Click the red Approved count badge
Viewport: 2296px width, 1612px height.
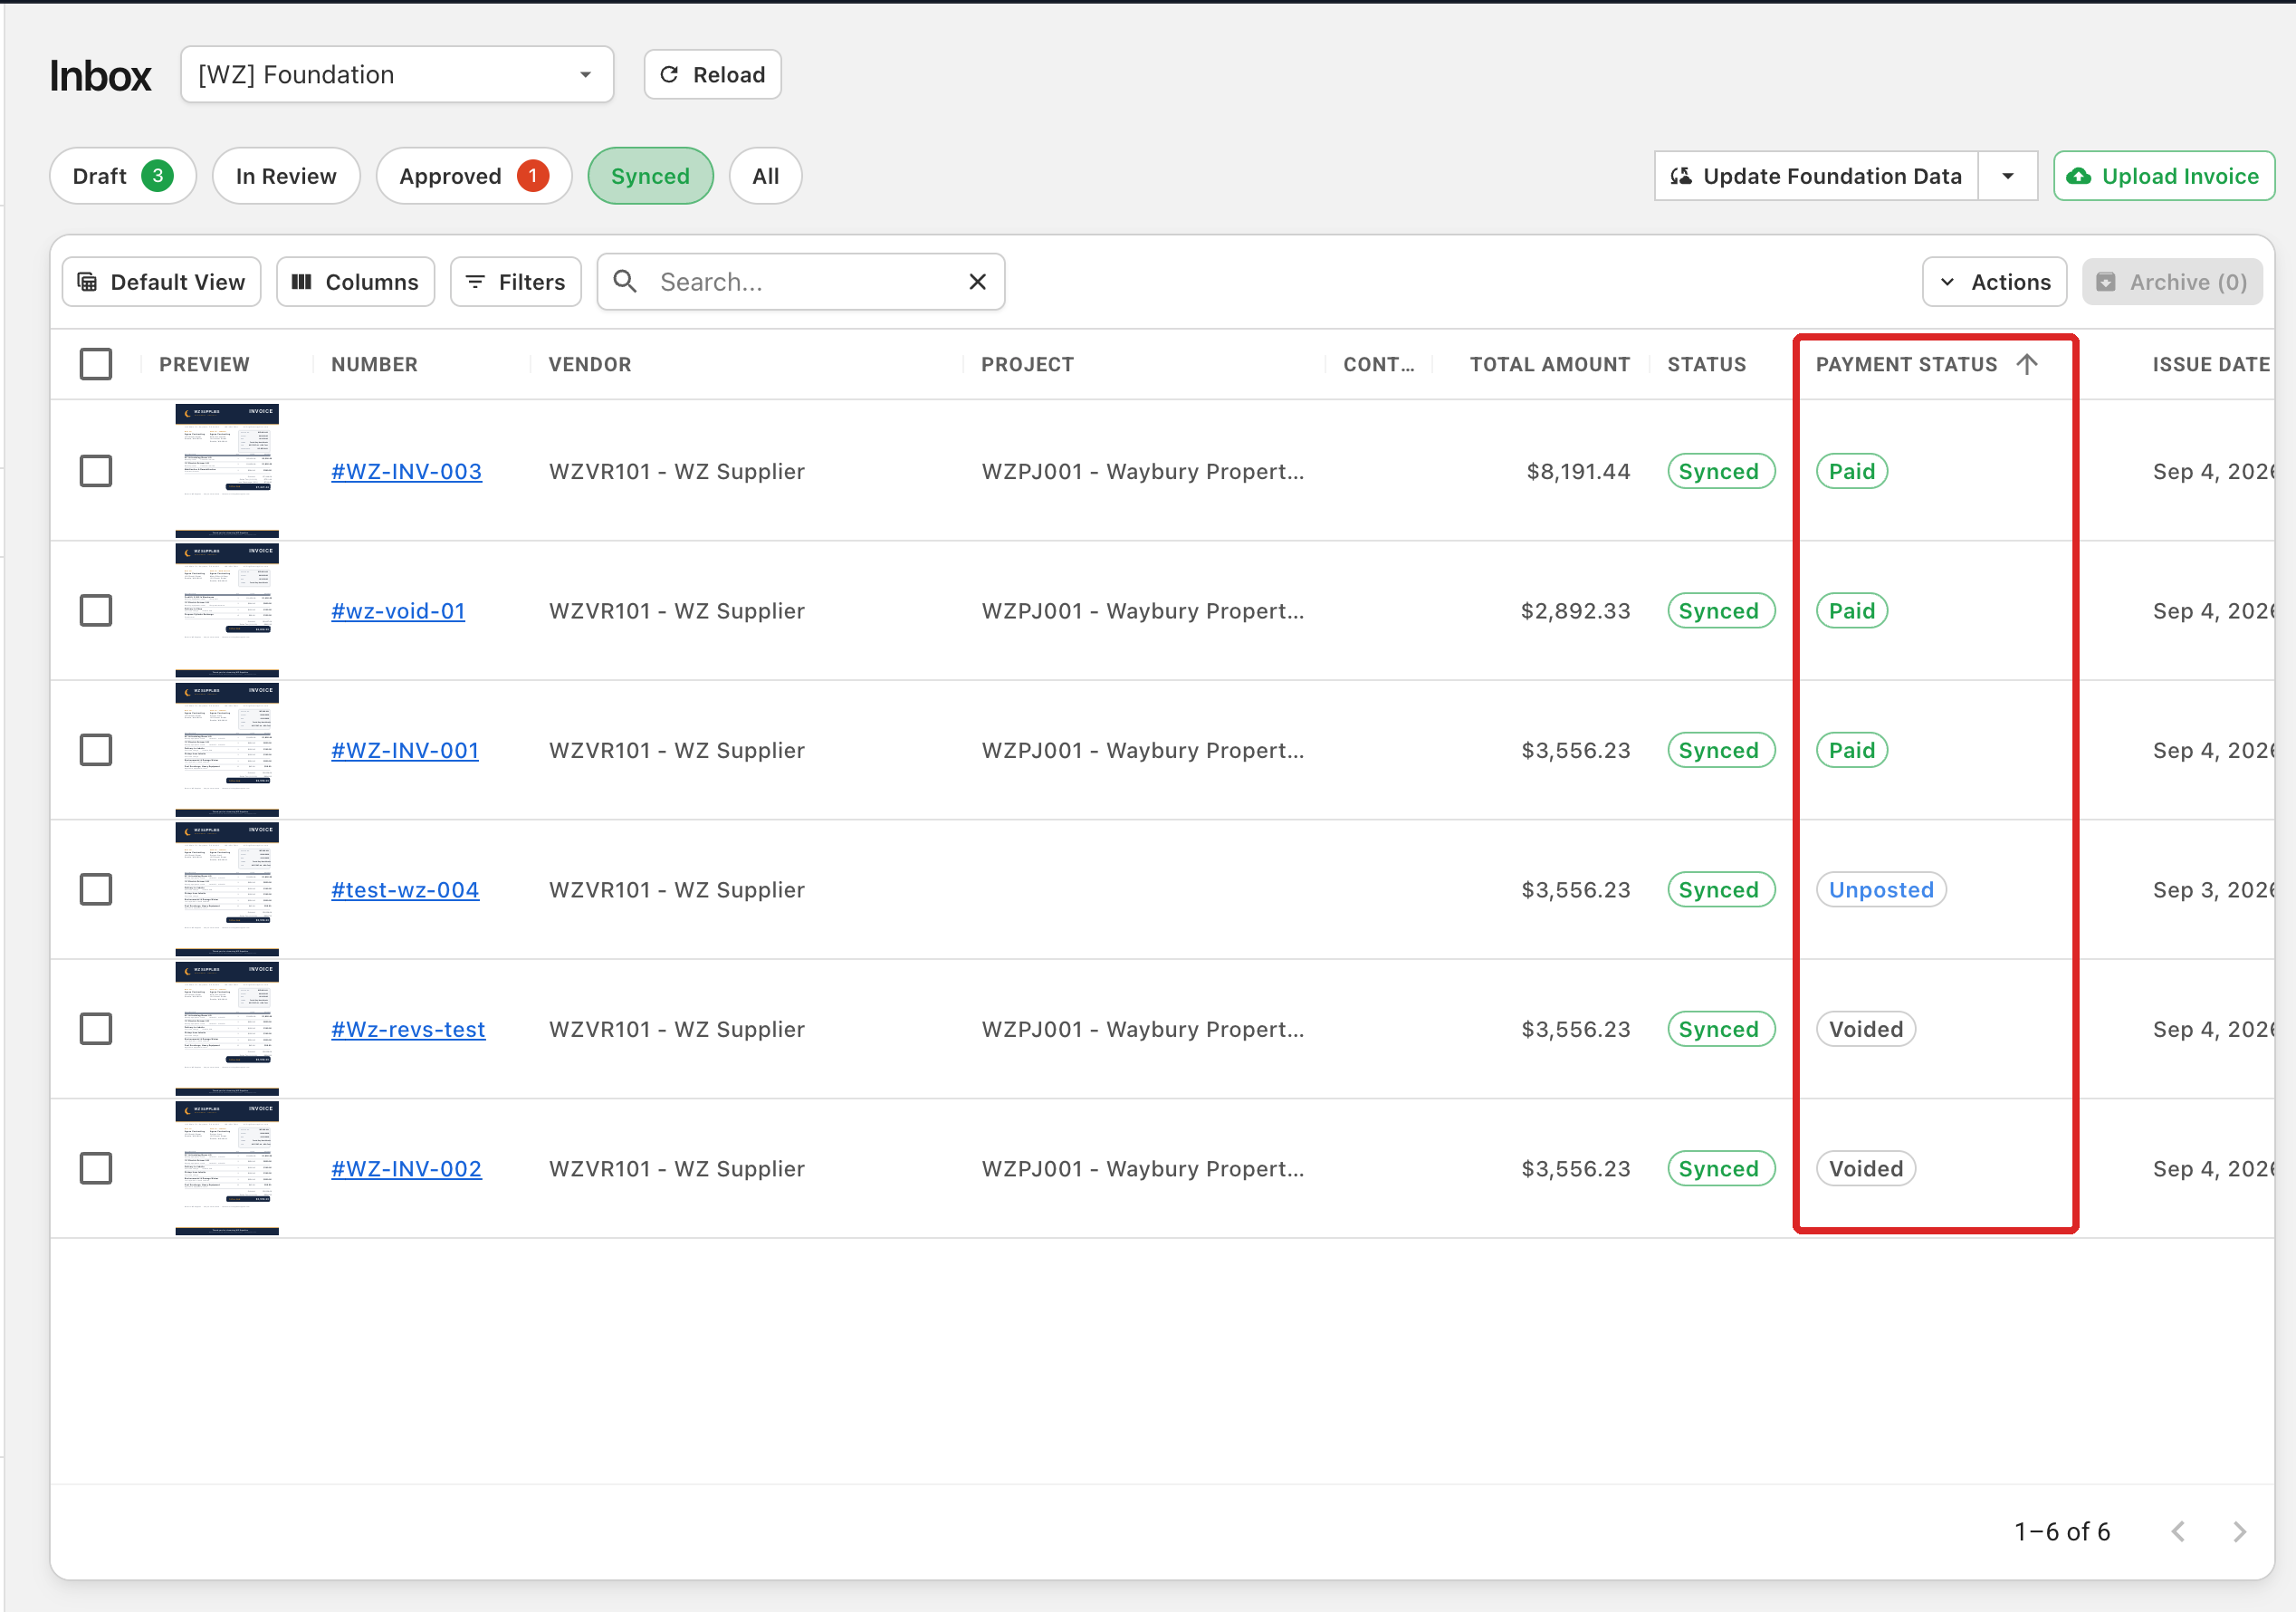(x=533, y=176)
